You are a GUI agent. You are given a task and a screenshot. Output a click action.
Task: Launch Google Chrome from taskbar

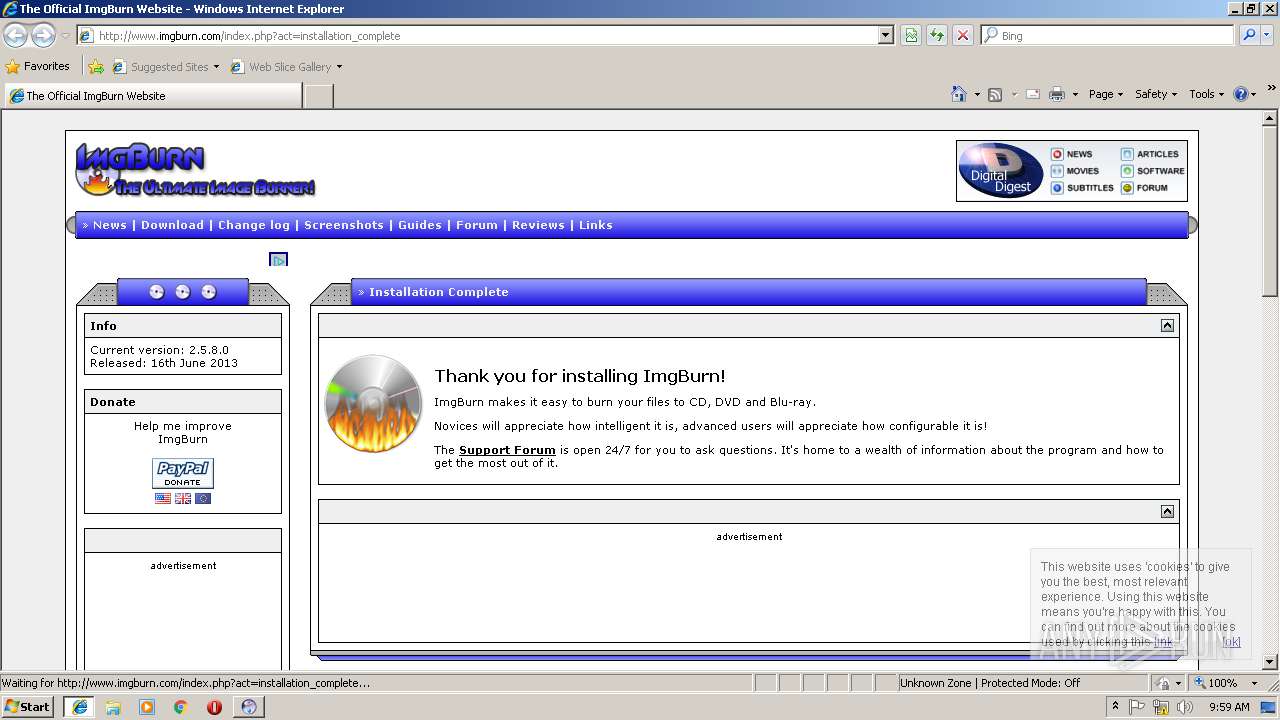coord(181,706)
